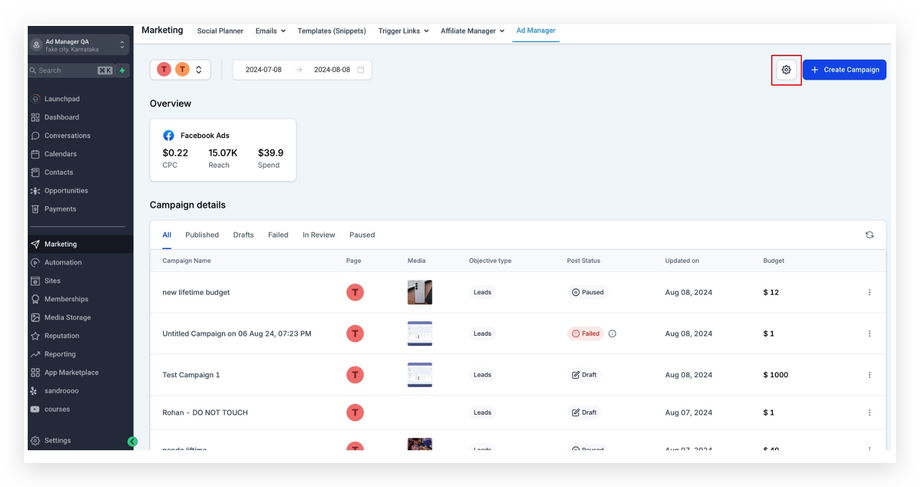Image resolution: width=920 pixels, height=487 pixels.
Task: Open actions menu for new lifetime budget campaign
Action: [x=870, y=292]
